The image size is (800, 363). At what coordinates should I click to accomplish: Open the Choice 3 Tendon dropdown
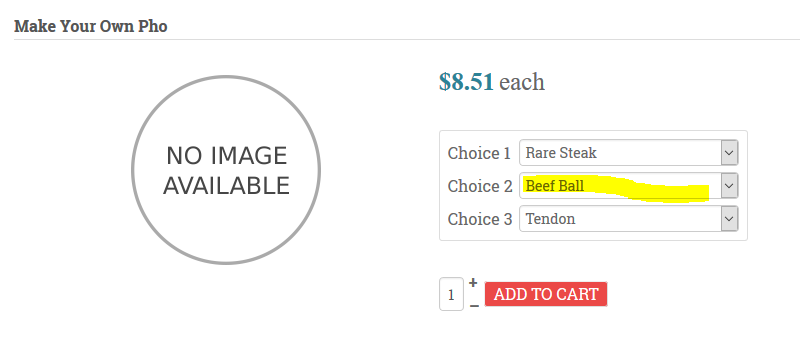point(629,219)
